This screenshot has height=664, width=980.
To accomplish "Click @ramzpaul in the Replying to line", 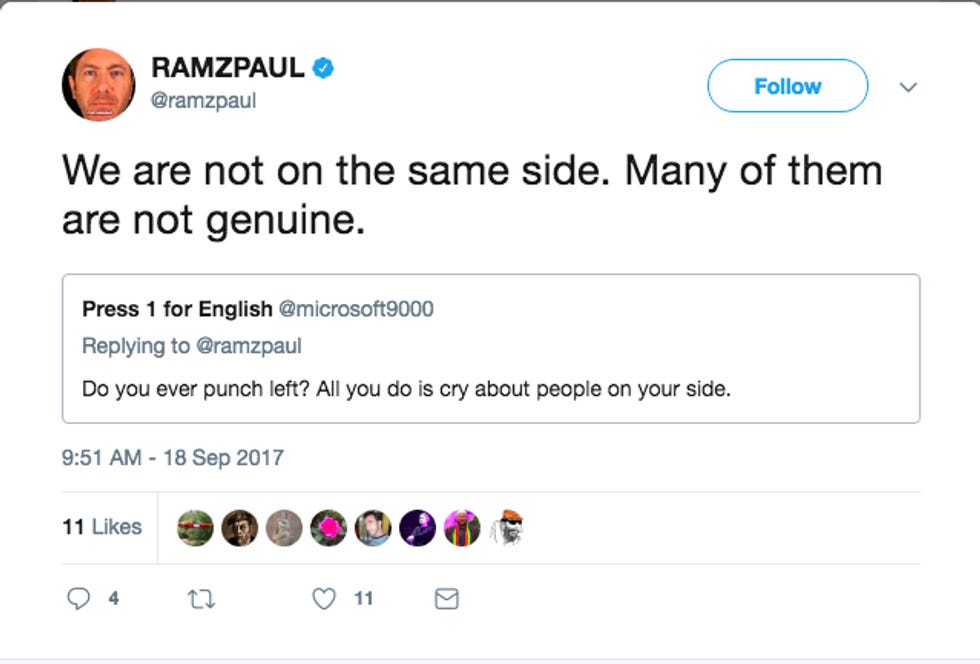I will click(x=249, y=346).
